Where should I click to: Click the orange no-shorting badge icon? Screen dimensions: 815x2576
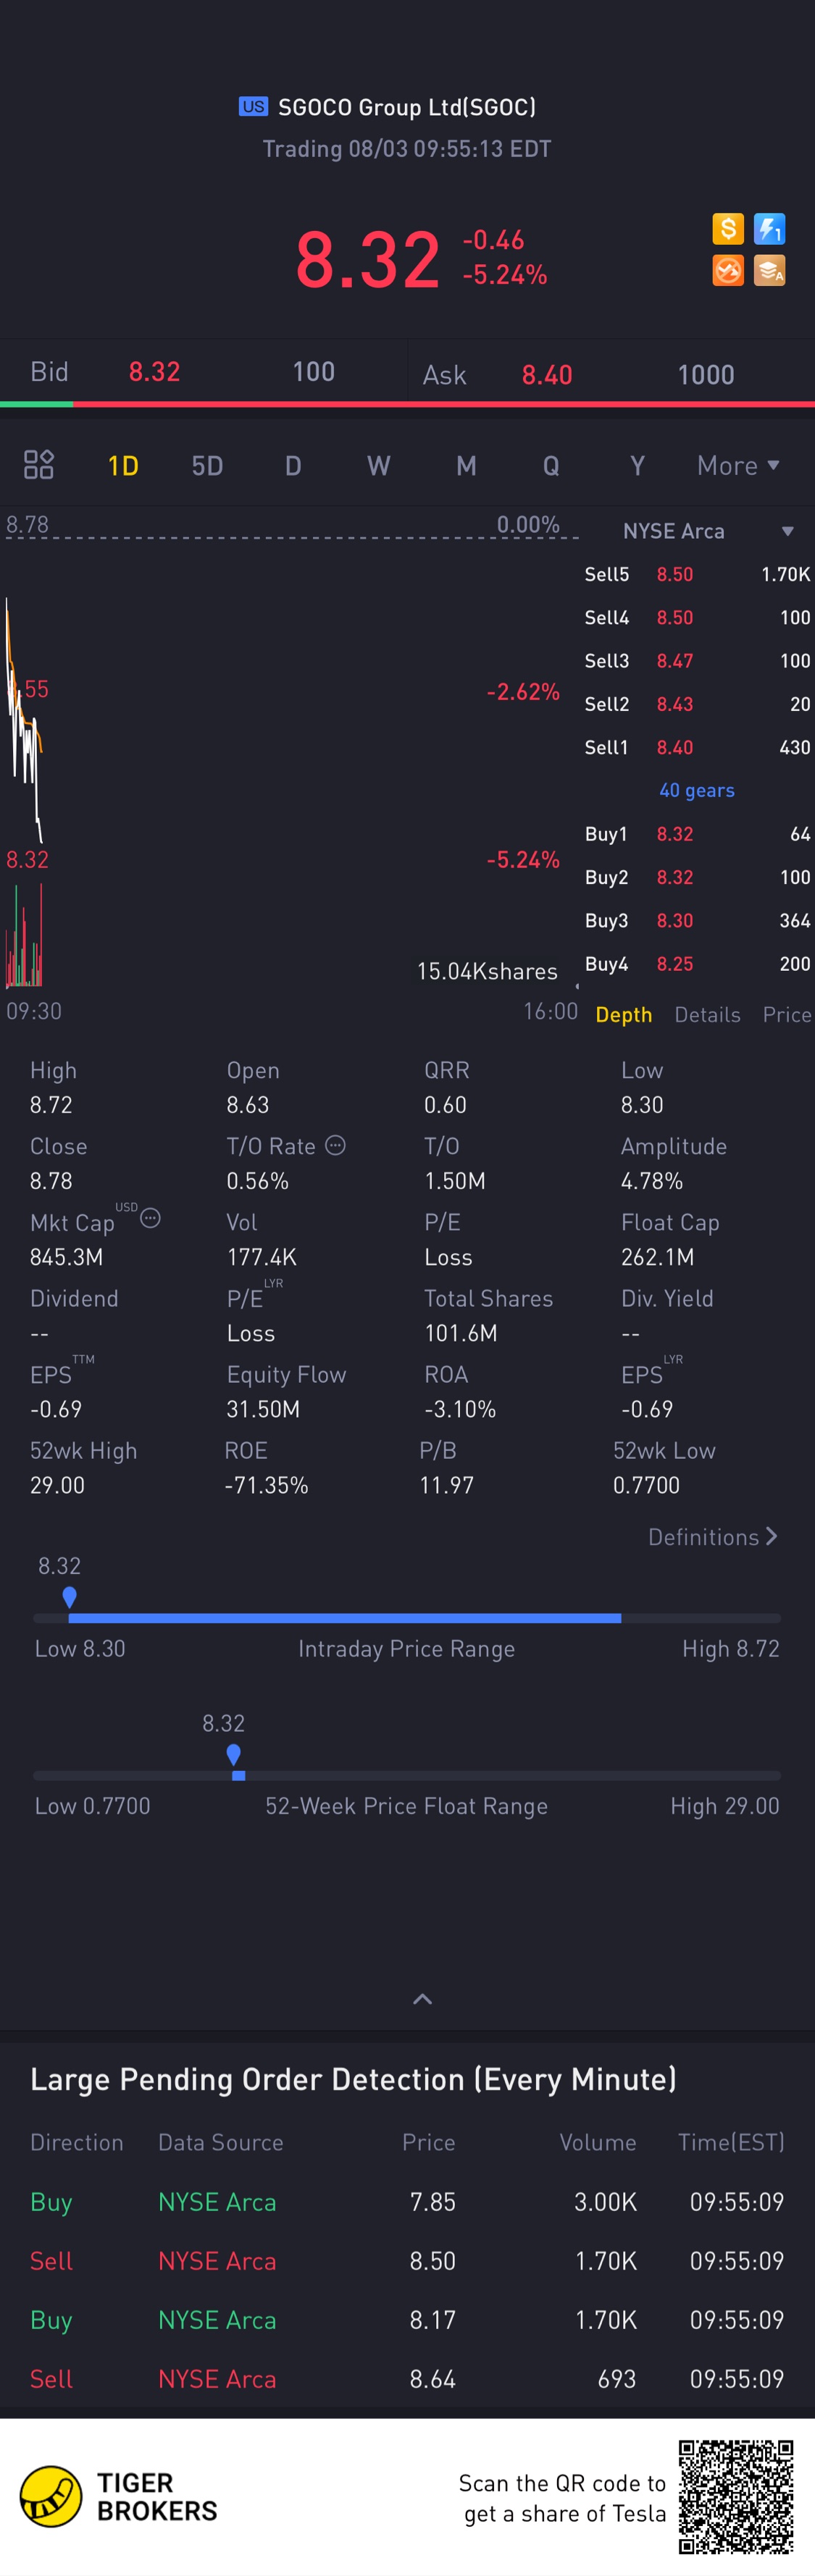point(727,270)
